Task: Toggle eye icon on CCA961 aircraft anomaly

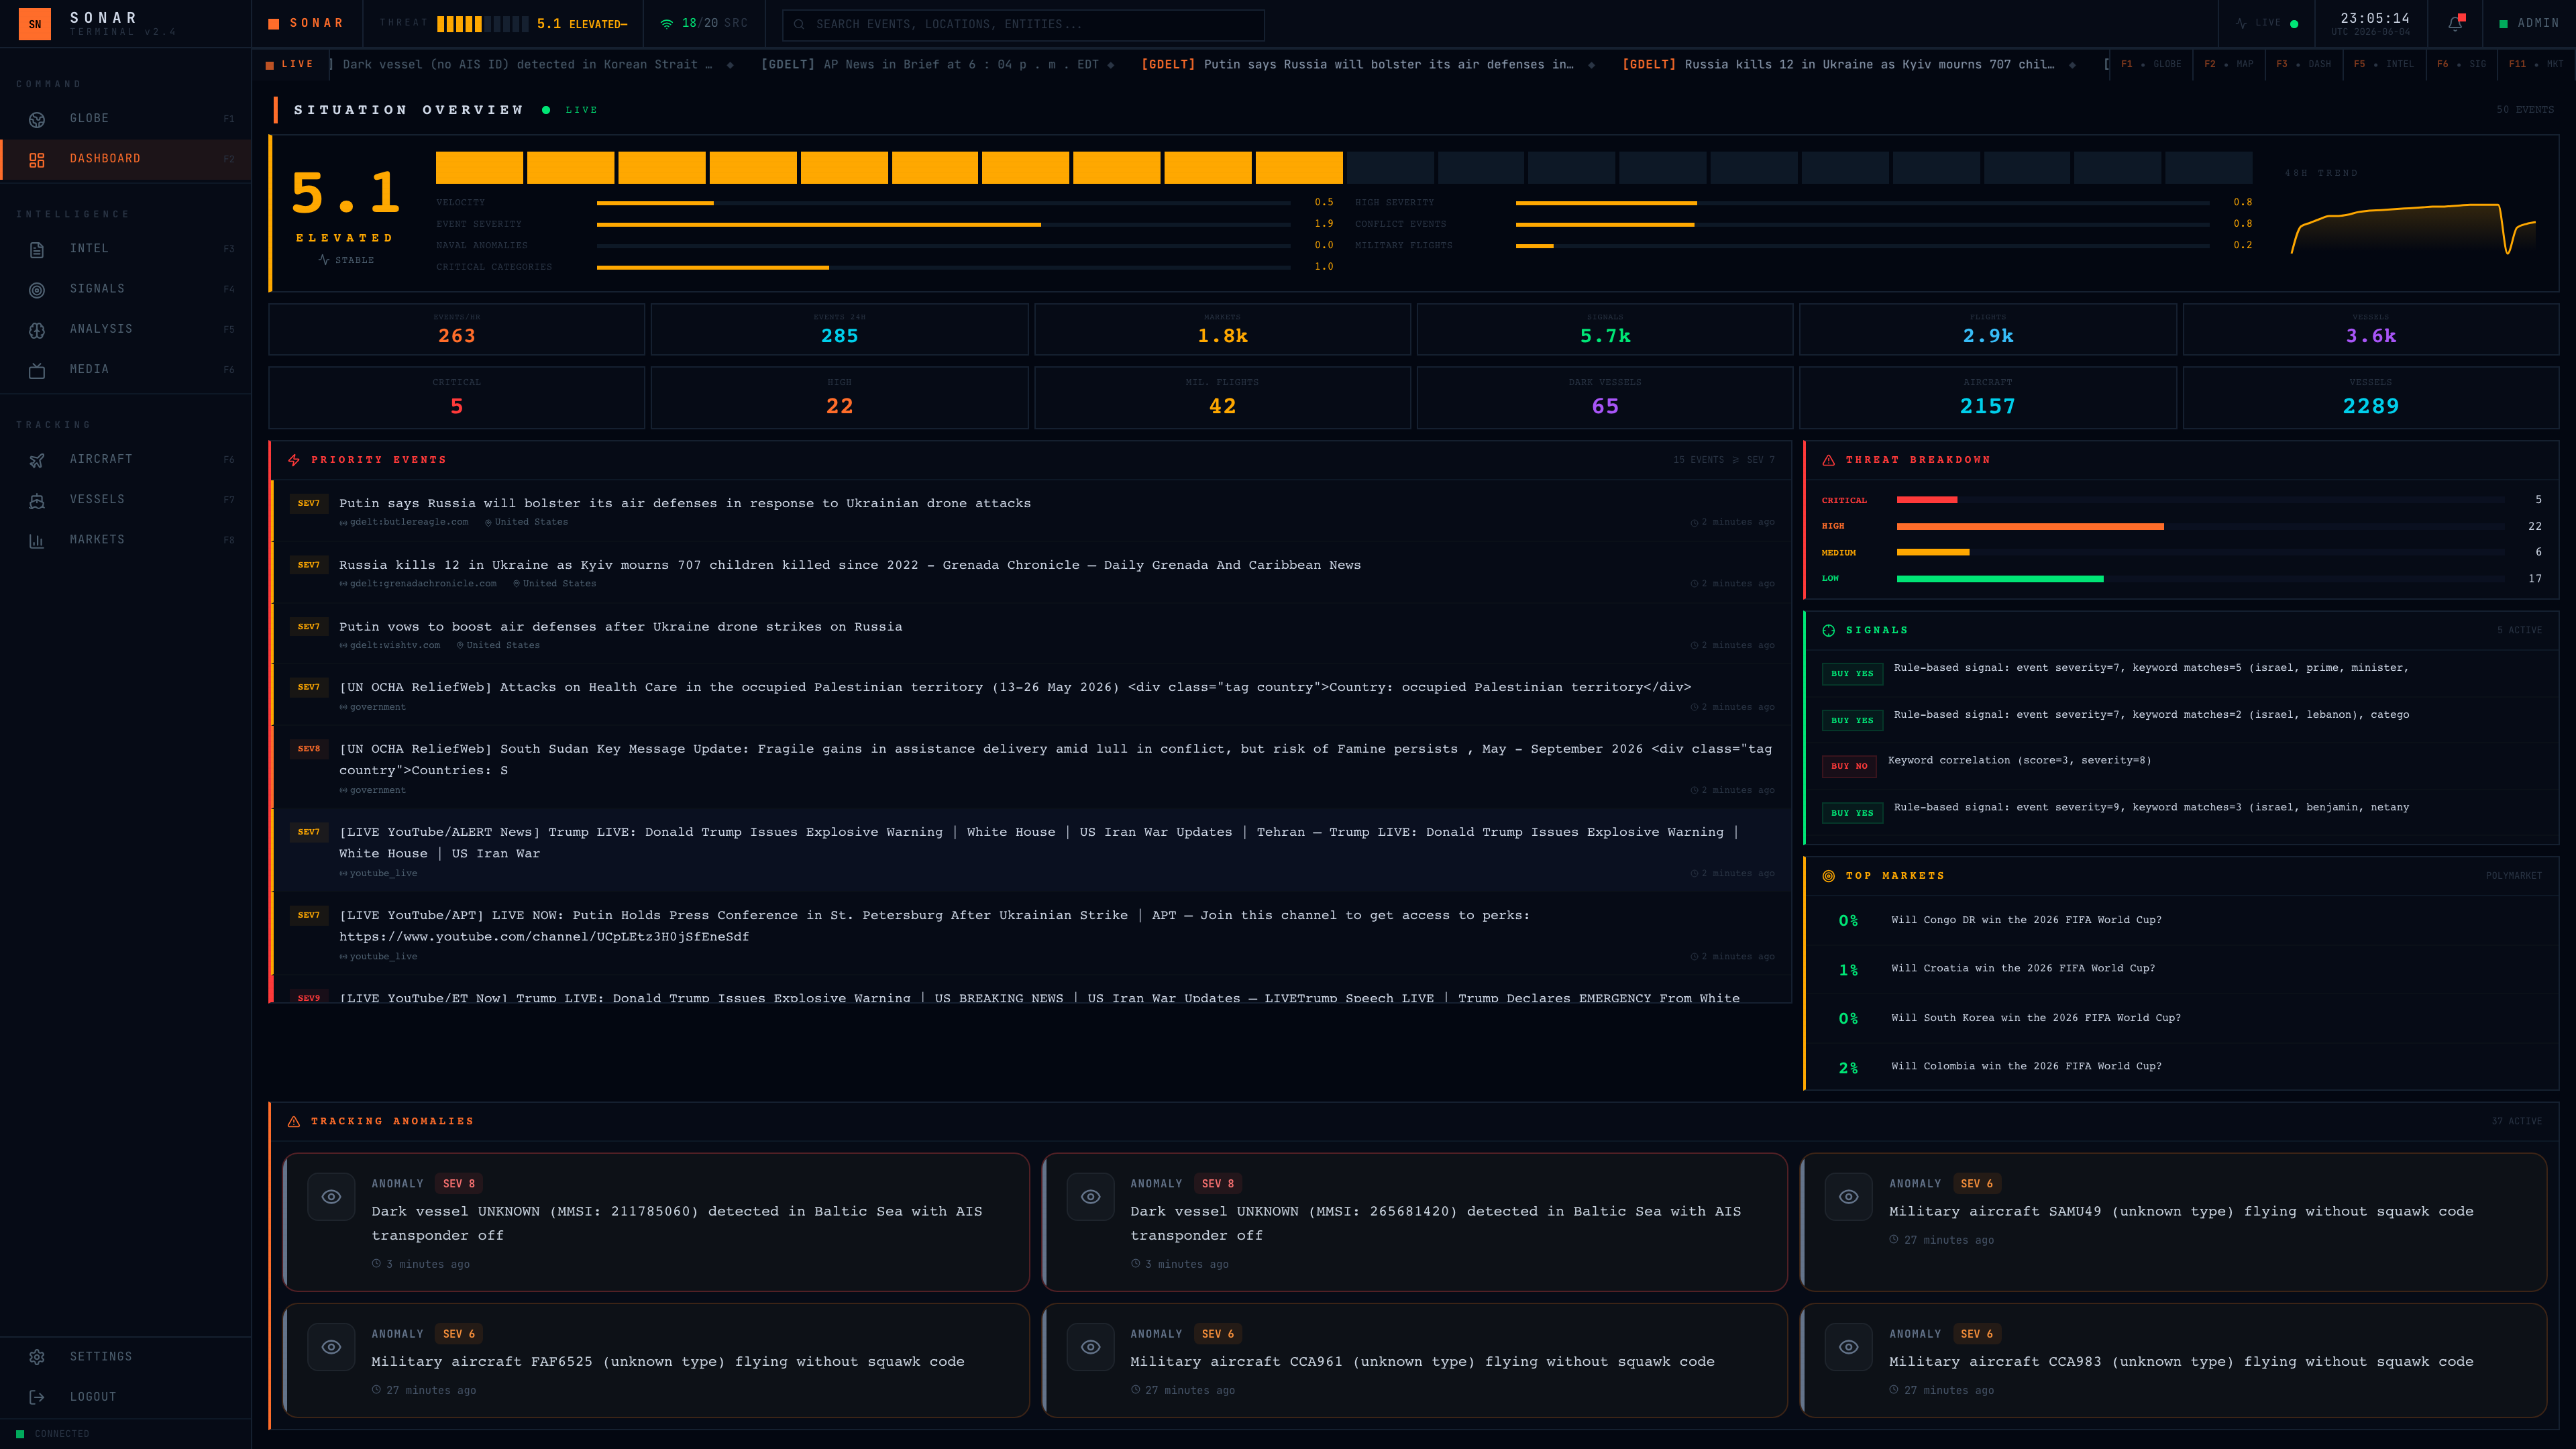Action: coord(1091,1347)
